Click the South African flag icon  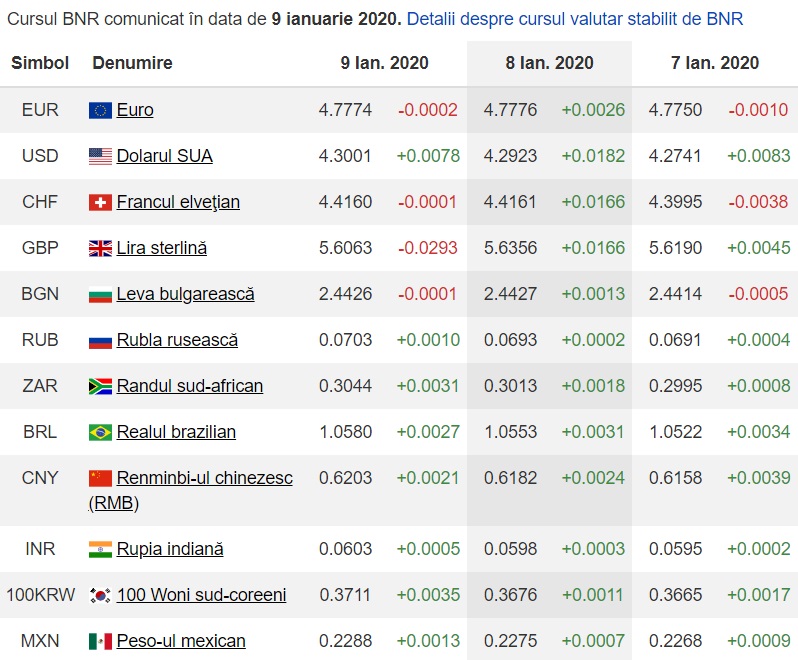click(100, 386)
